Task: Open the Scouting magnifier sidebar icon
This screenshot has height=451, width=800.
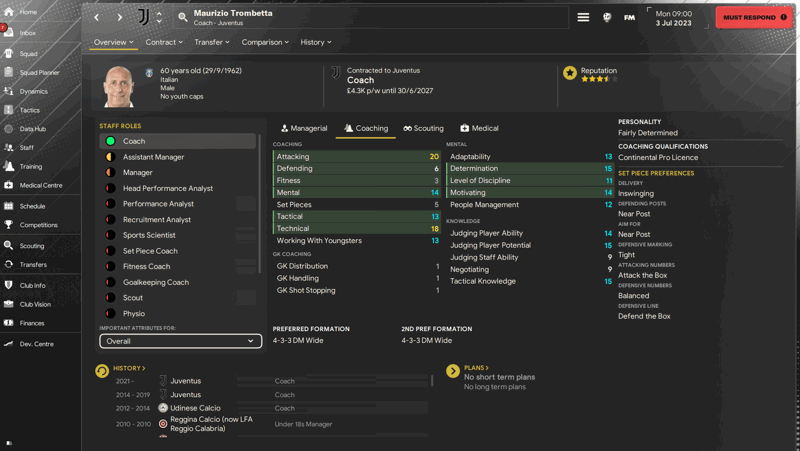Action: click(9, 245)
